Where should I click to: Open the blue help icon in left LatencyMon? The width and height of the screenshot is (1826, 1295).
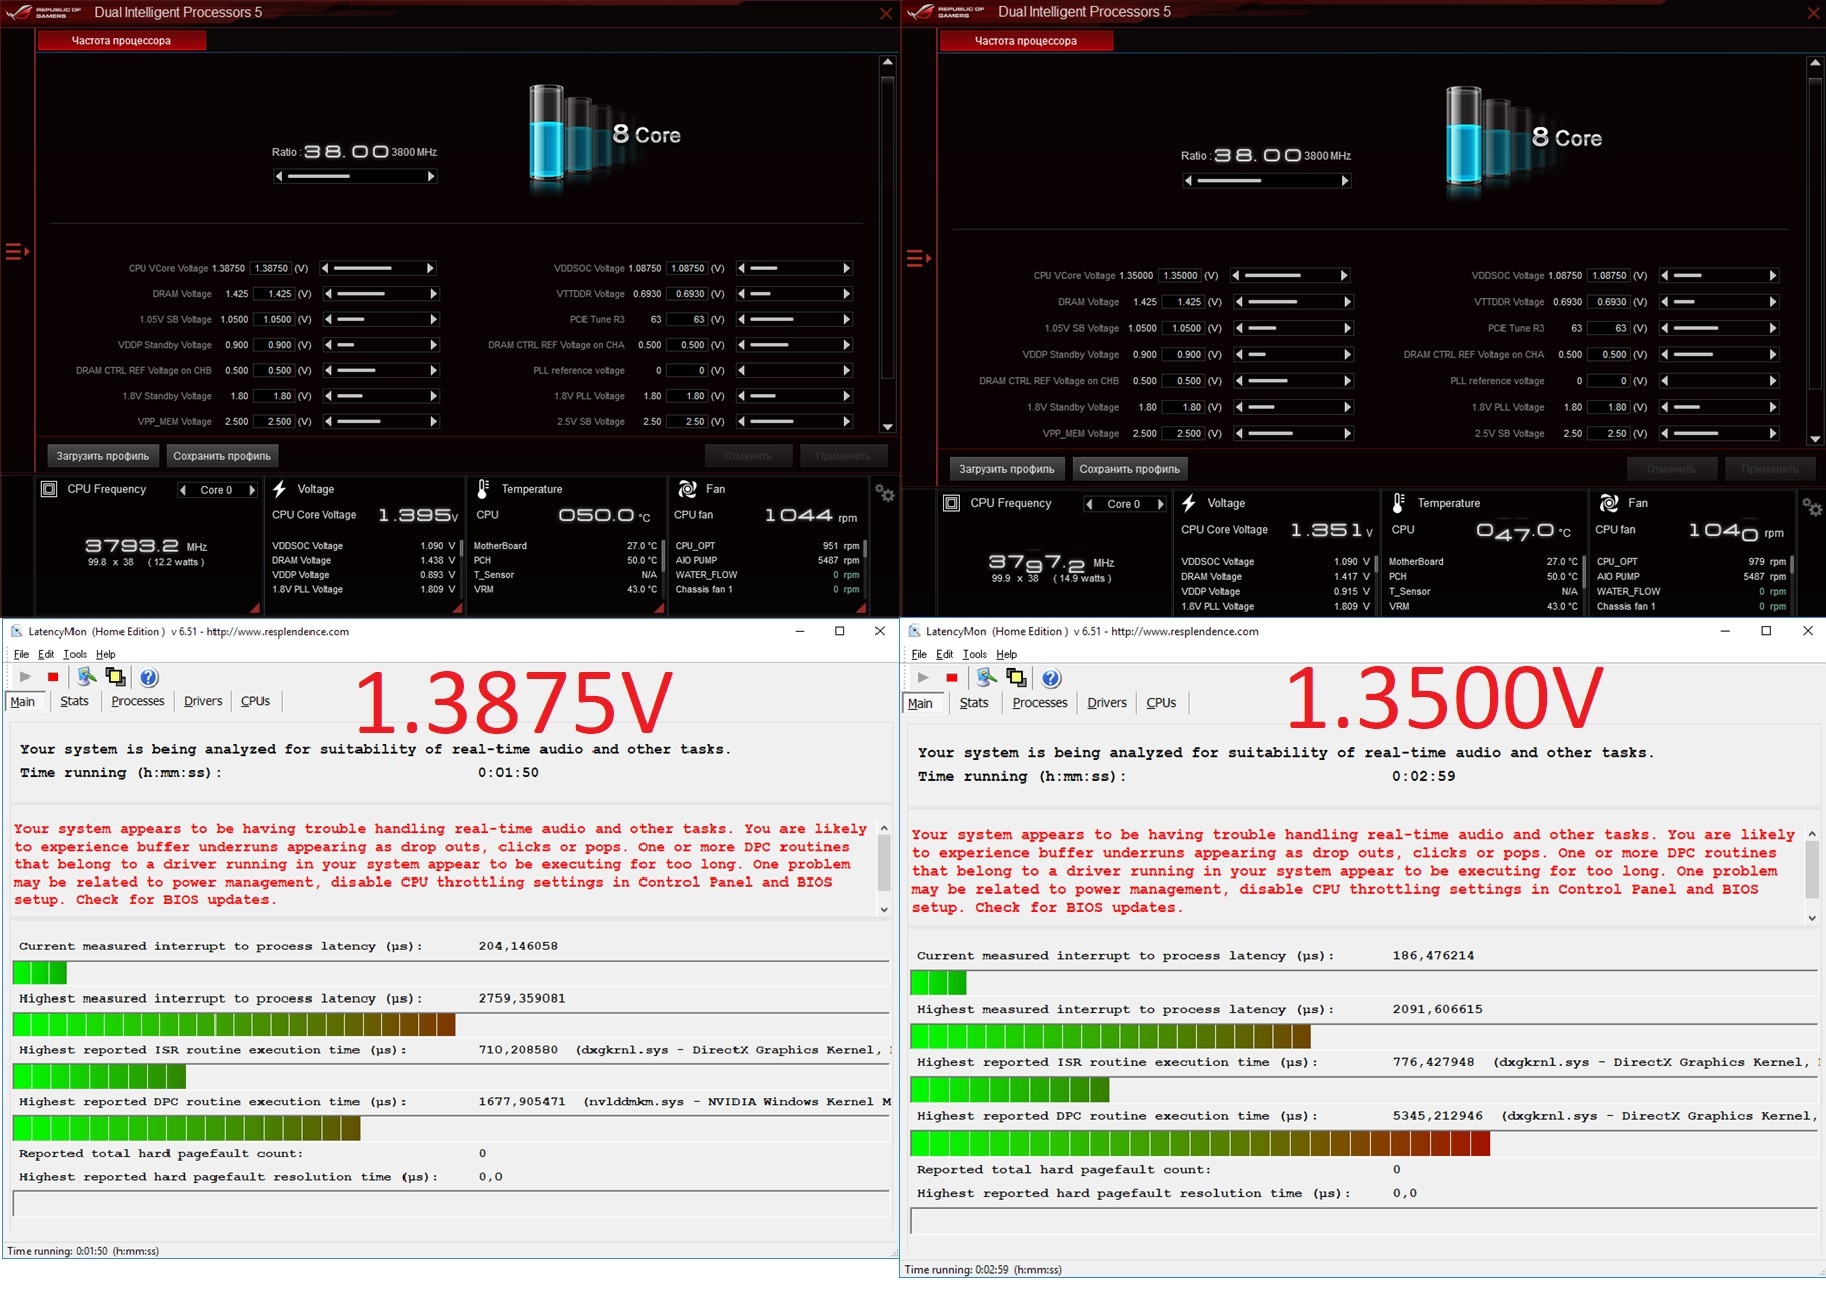[149, 677]
